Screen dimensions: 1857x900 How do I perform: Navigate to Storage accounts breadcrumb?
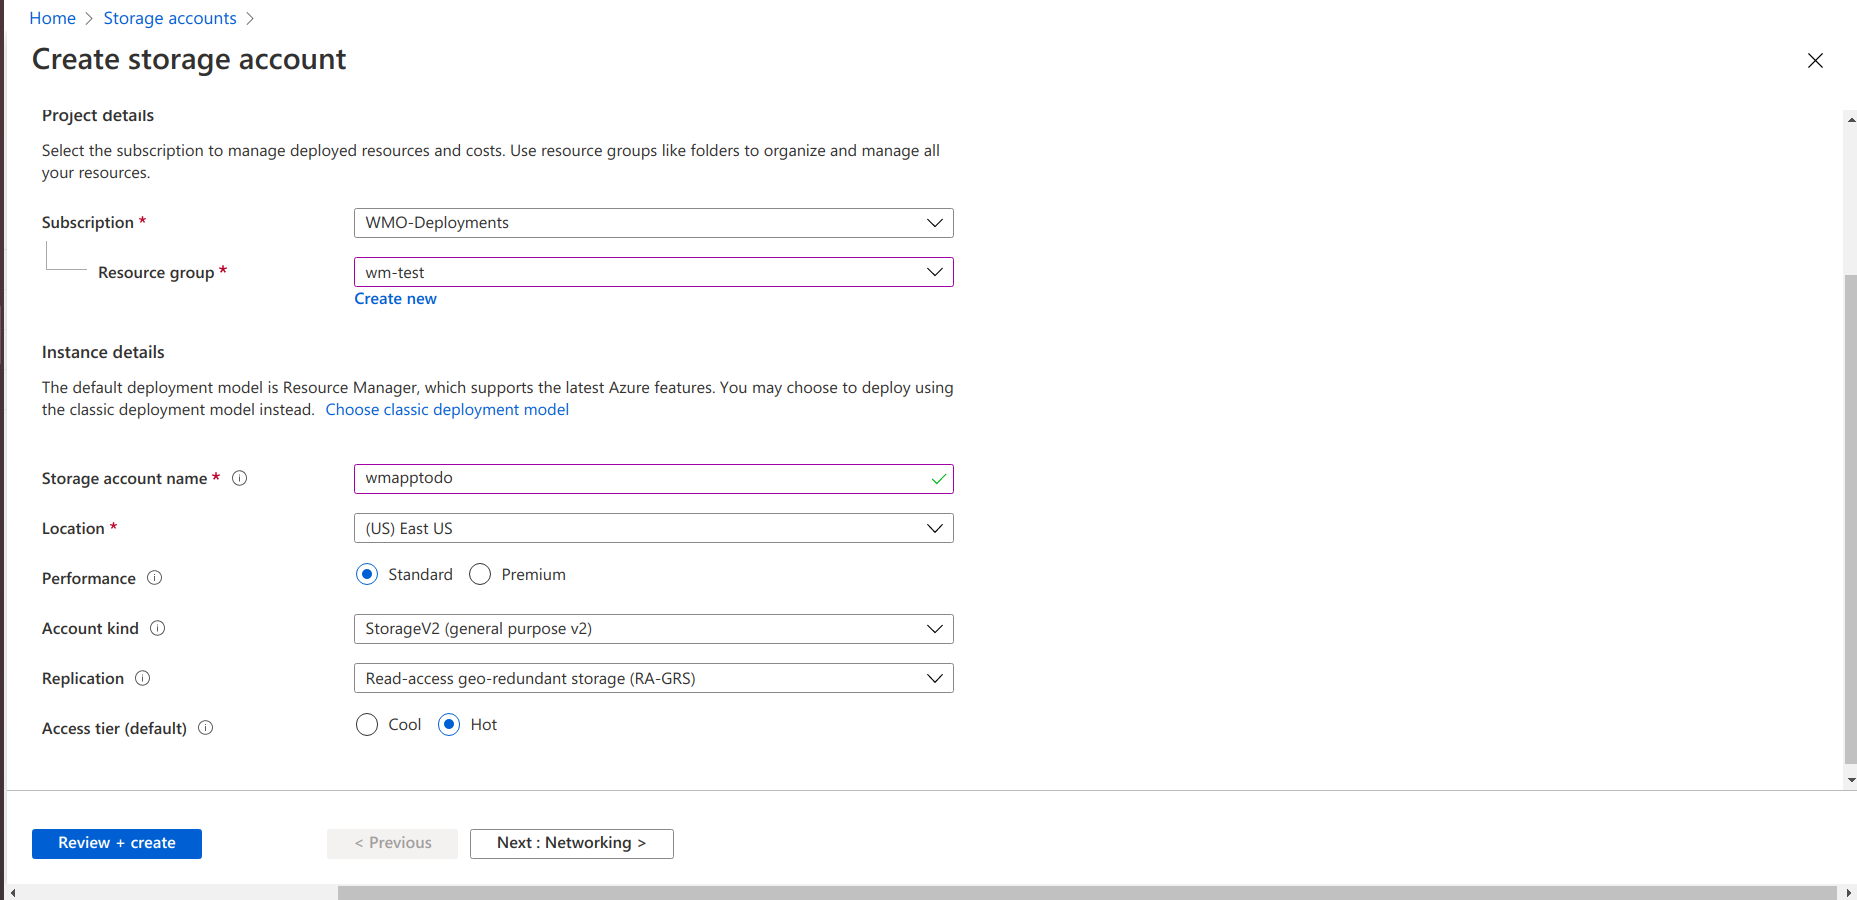coord(170,18)
